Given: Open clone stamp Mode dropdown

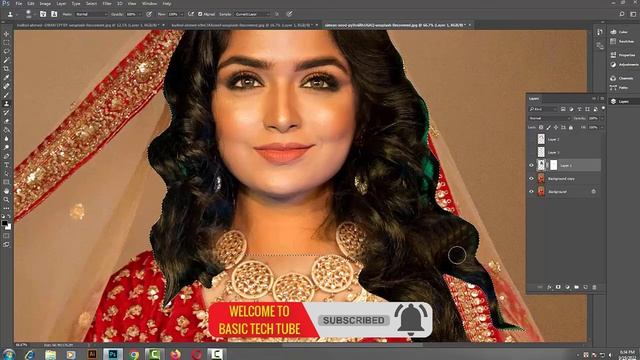Looking at the screenshot, I should (91, 14).
